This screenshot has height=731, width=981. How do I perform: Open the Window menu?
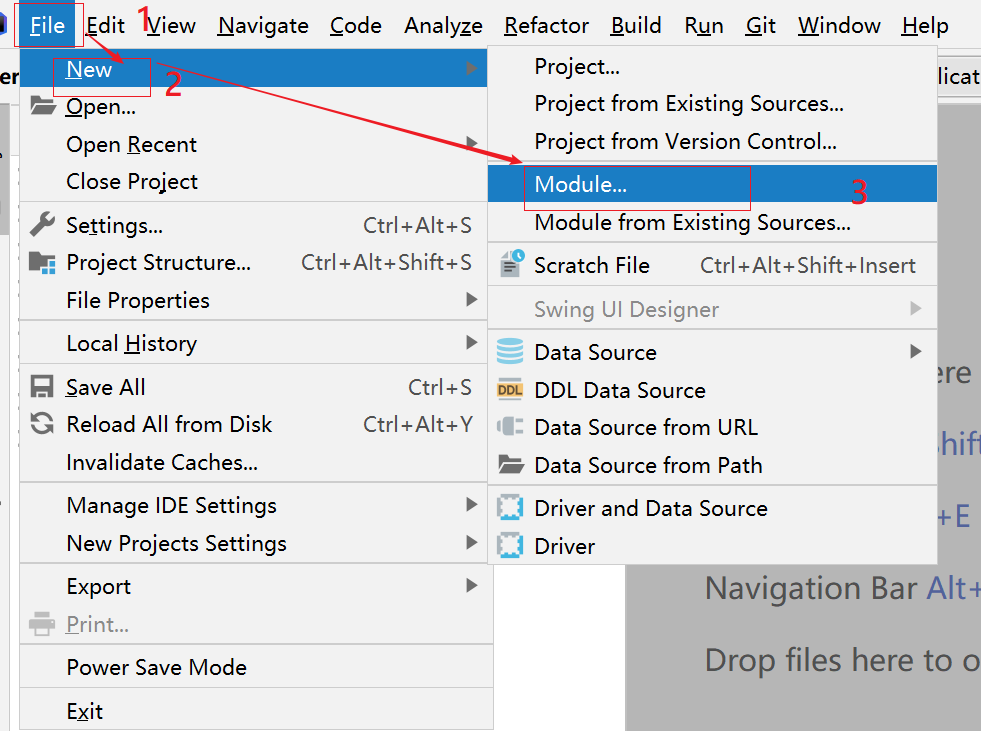839,26
